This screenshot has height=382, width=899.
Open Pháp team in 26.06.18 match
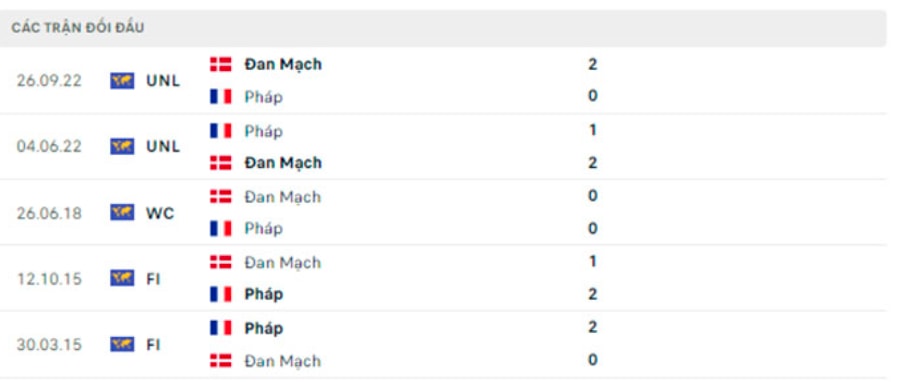pyautogui.click(x=263, y=229)
